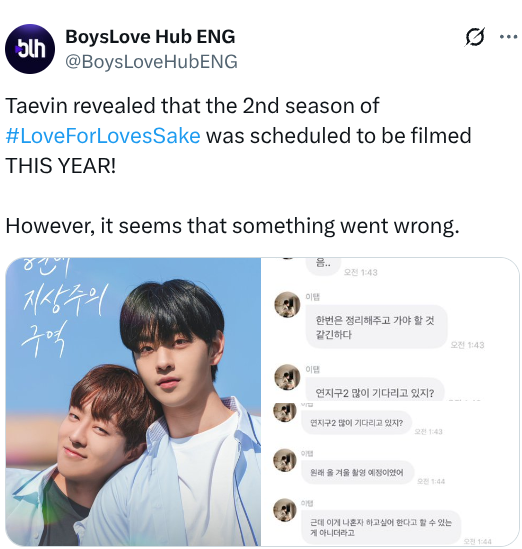The image size is (522, 549).
Task: Click the '한번은 정리해주고' chat bubble
Action: (376, 327)
